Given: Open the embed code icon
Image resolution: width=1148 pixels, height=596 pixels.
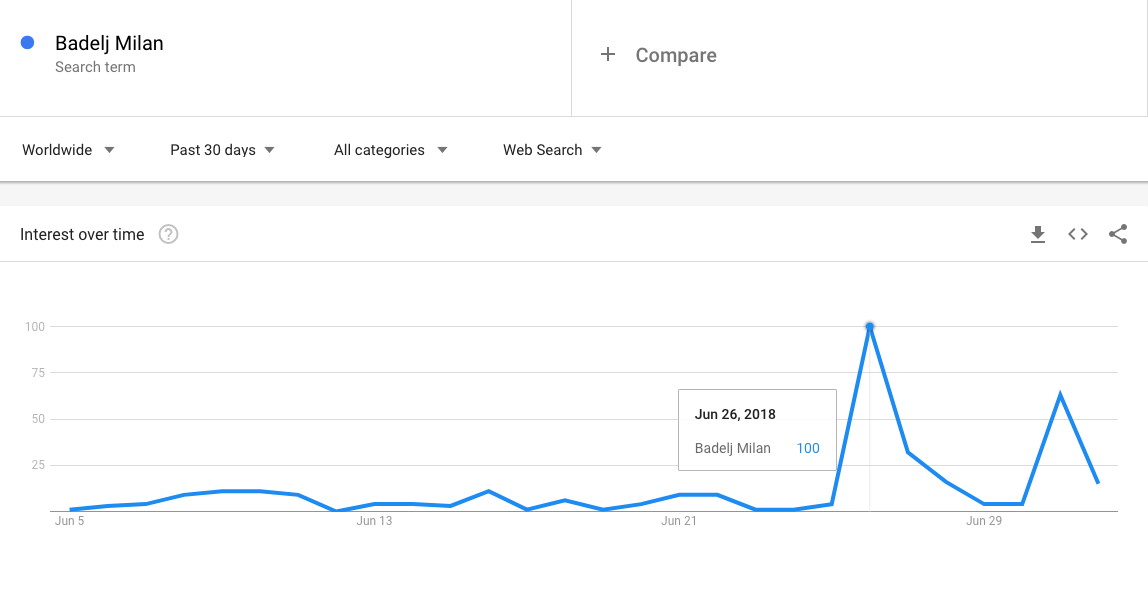Looking at the screenshot, I should [x=1078, y=234].
